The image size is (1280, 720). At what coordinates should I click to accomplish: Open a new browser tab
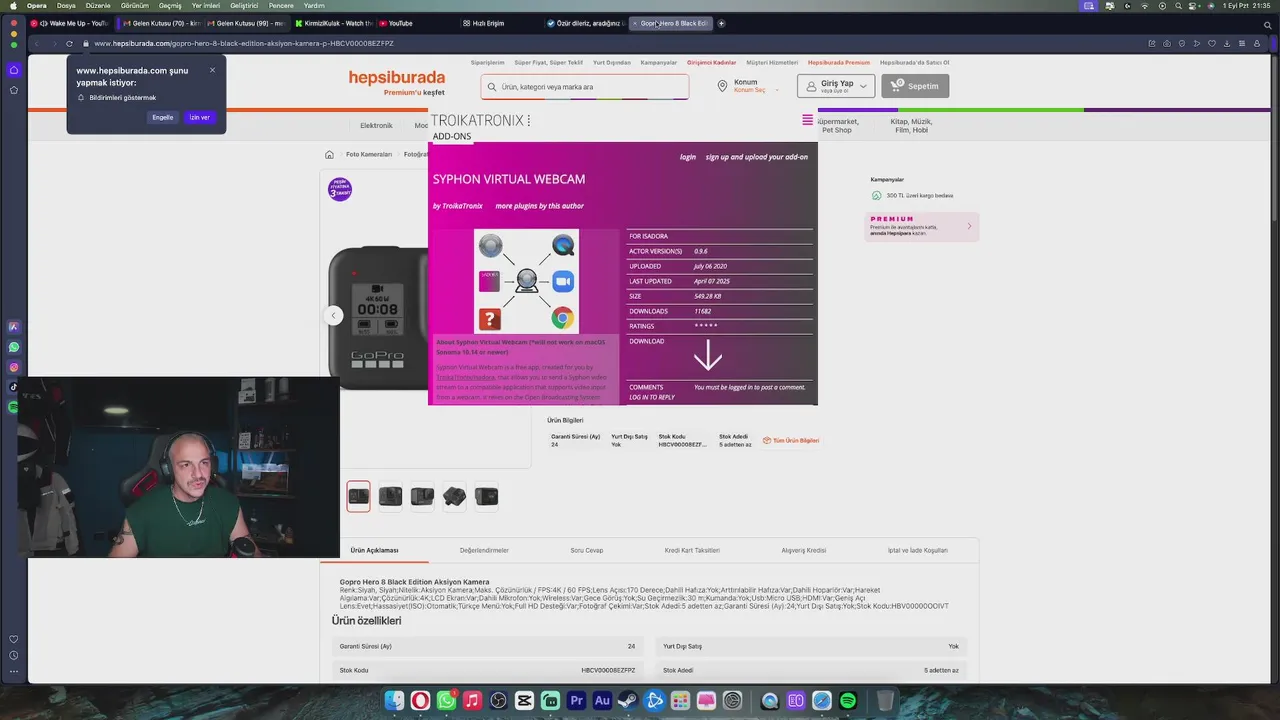coord(721,23)
